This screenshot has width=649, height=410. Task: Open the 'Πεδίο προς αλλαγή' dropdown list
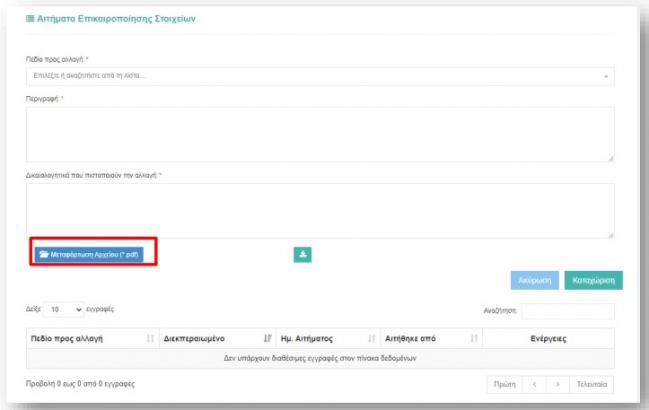320,76
